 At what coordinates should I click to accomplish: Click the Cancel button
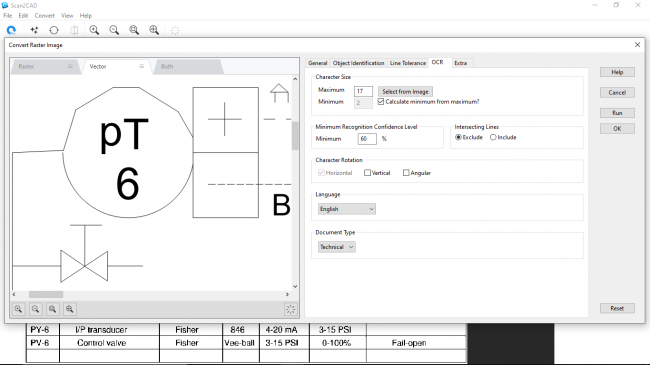(x=617, y=92)
